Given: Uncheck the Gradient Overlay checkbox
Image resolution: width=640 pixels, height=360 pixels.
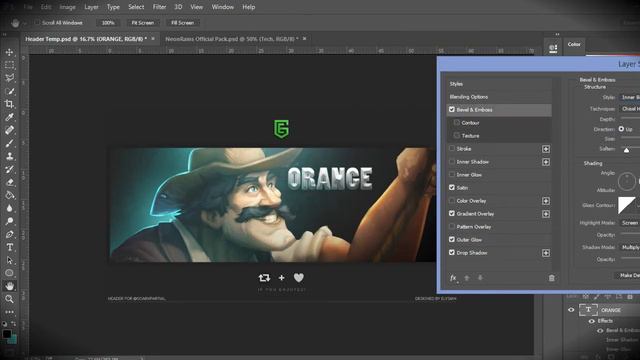Looking at the screenshot, I should pos(452,213).
